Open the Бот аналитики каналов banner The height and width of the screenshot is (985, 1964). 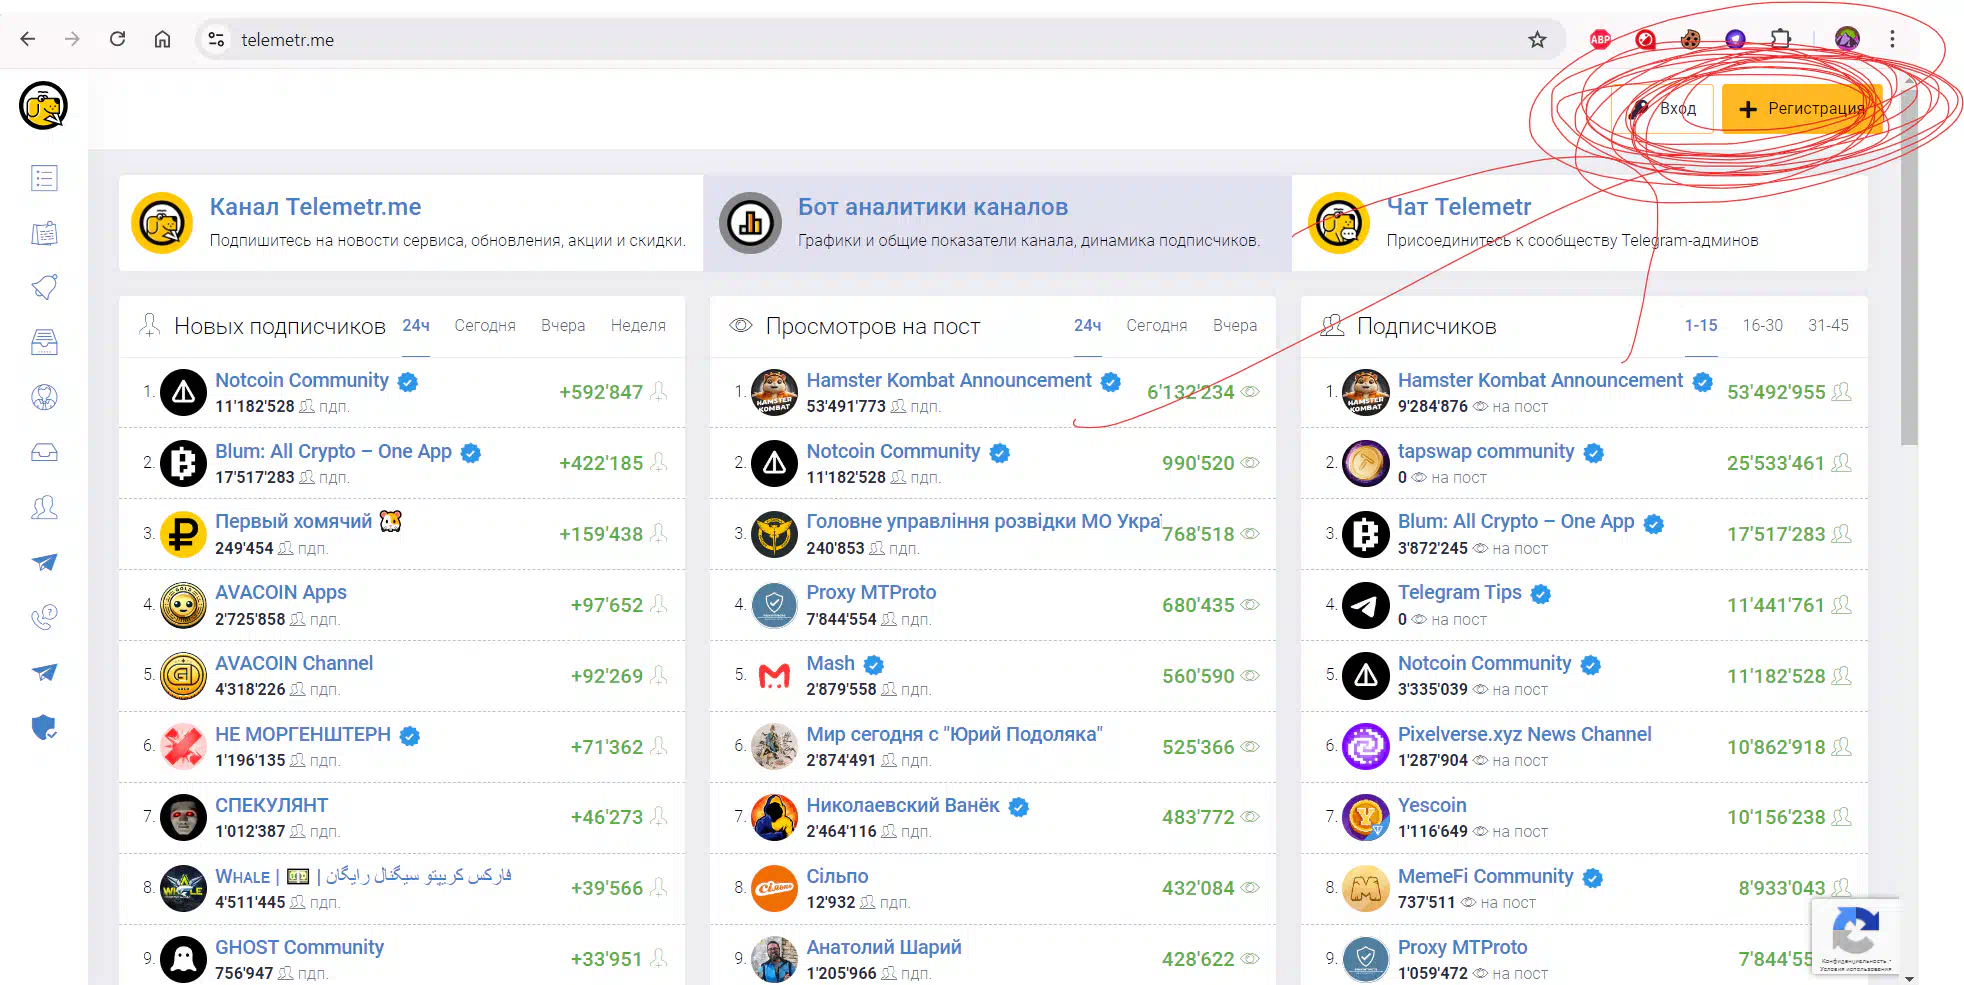[x=997, y=223]
